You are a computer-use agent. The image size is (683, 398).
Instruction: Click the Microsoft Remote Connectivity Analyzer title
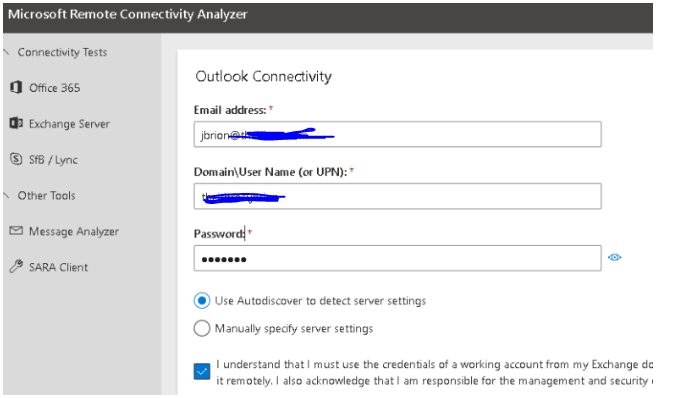[128, 14]
